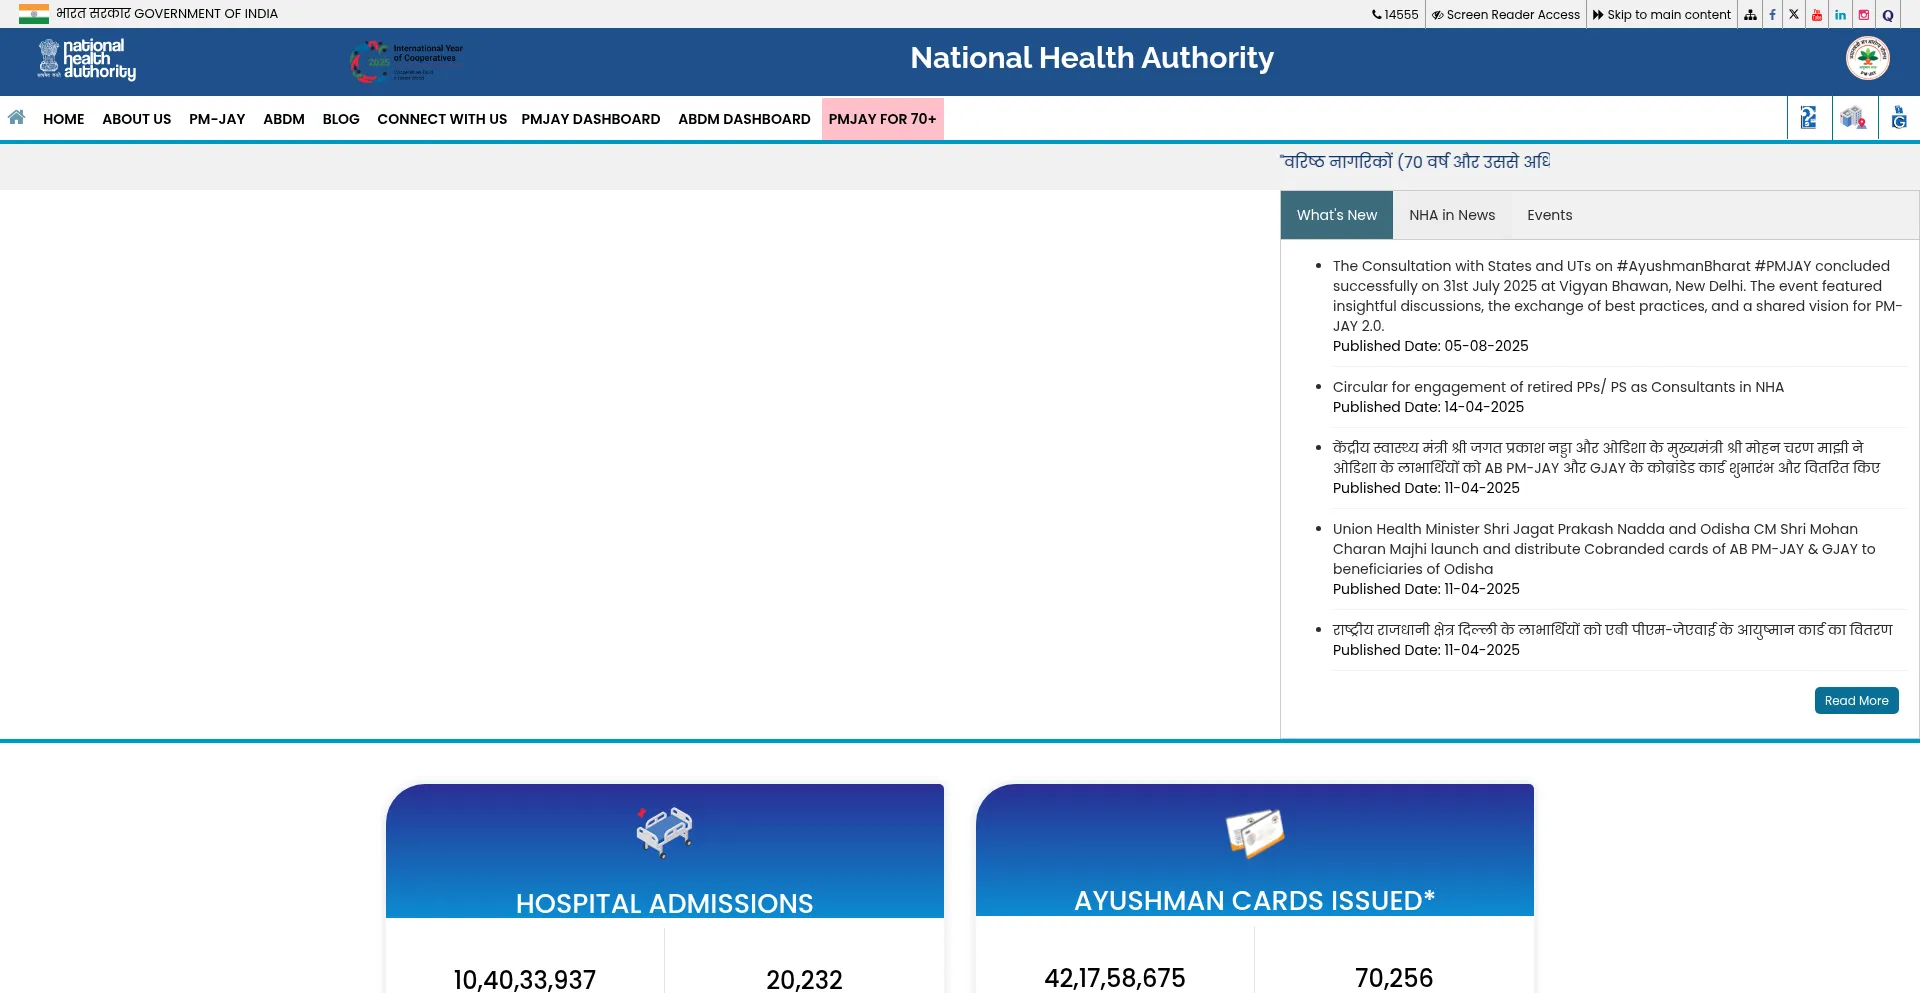Open the YouTube icon link
The image size is (1920, 993).
click(x=1817, y=15)
